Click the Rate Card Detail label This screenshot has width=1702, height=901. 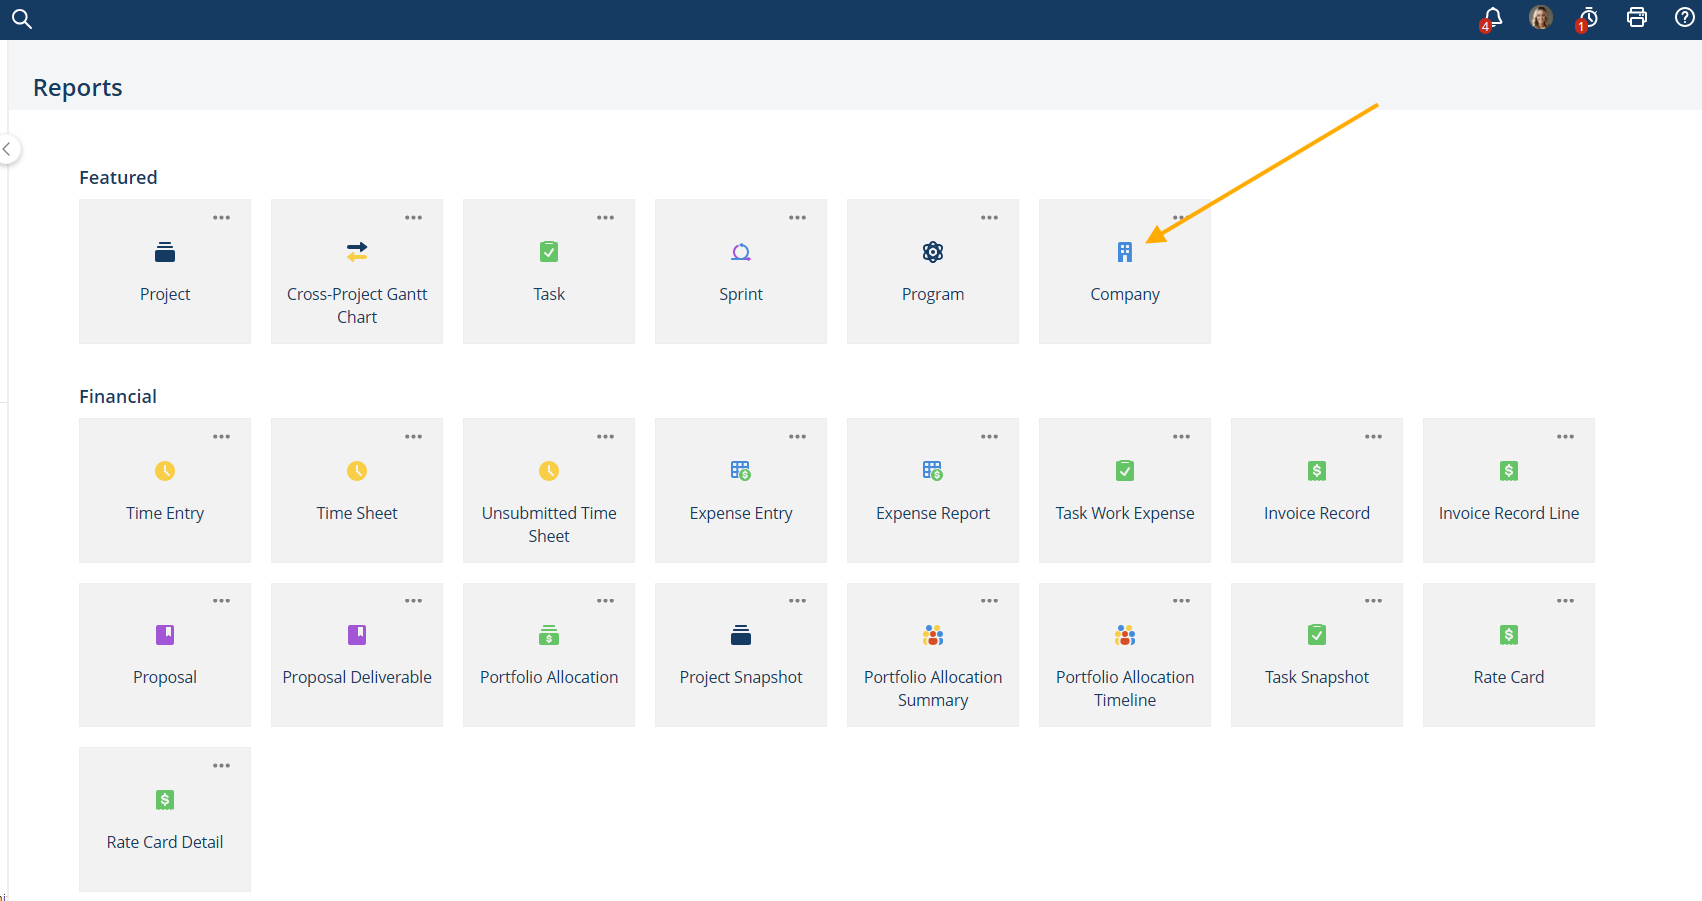pos(165,842)
